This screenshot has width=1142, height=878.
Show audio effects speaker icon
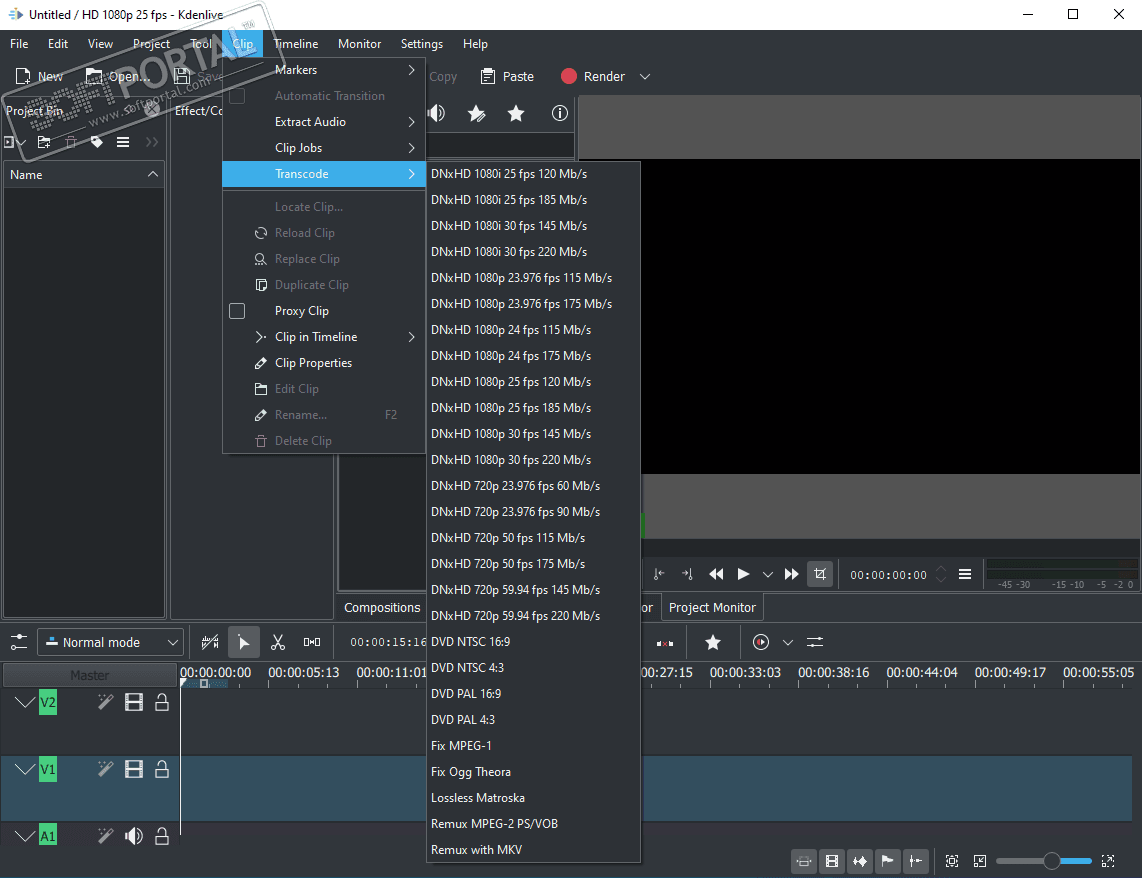(x=437, y=113)
